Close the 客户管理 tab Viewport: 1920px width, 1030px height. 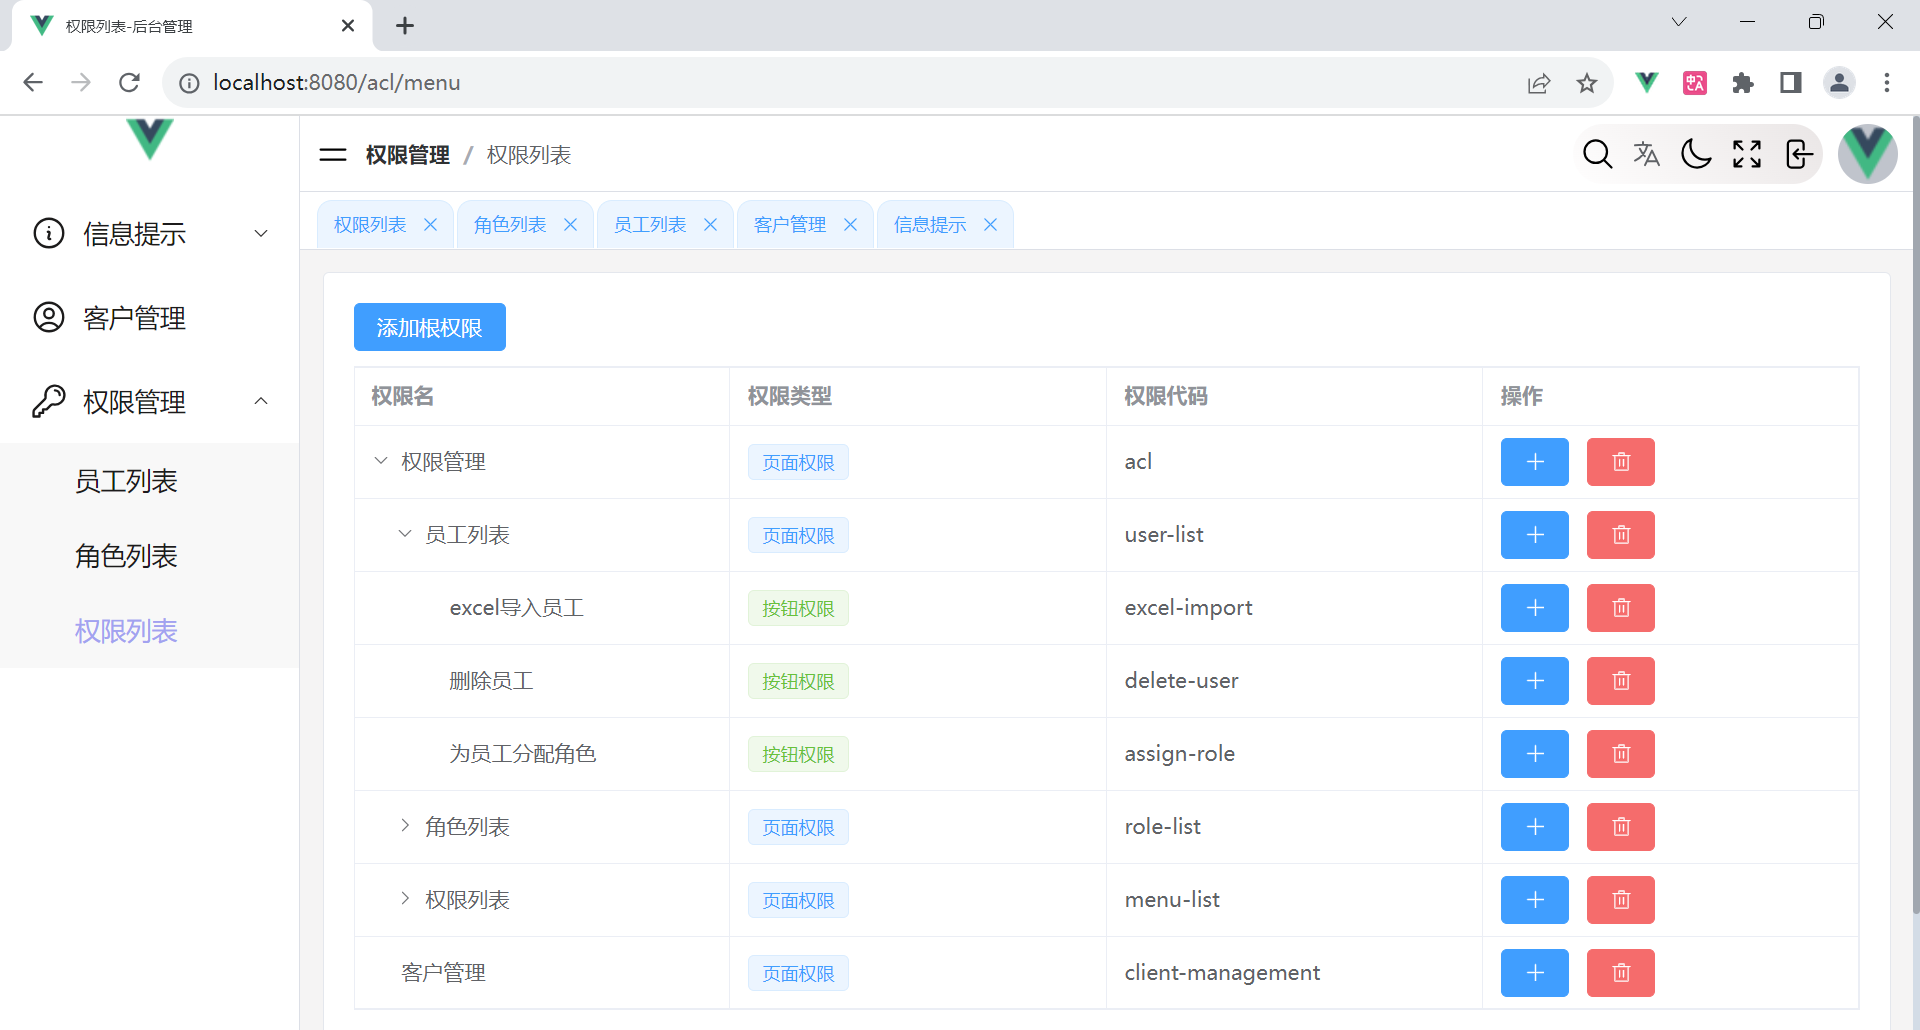click(x=850, y=225)
